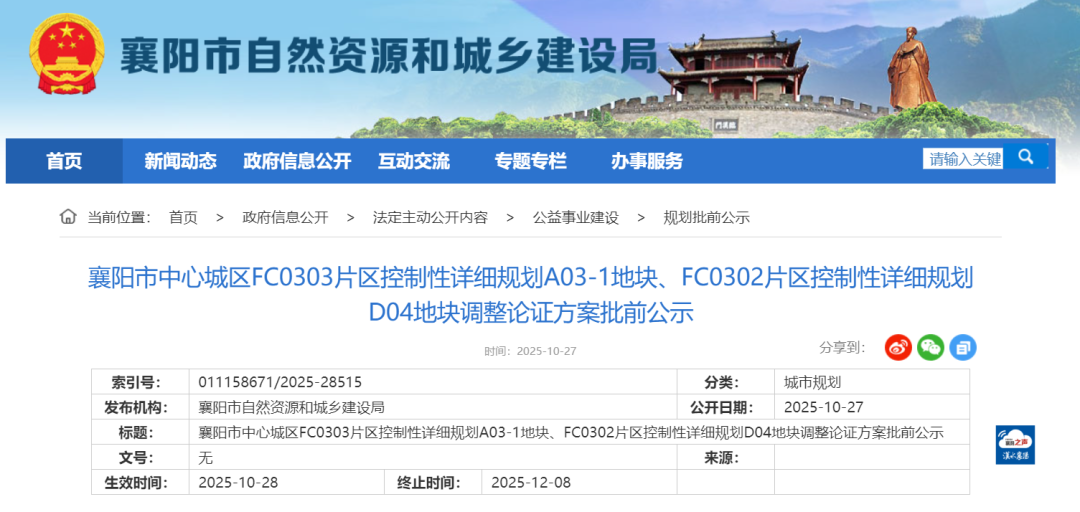The width and height of the screenshot is (1080, 512).
Task: Click the 标题: label cell
Action: click(x=140, y=433)
